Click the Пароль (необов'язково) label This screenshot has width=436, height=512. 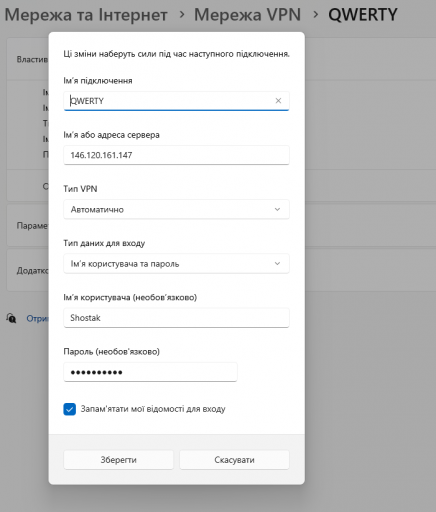coord(111,352)
